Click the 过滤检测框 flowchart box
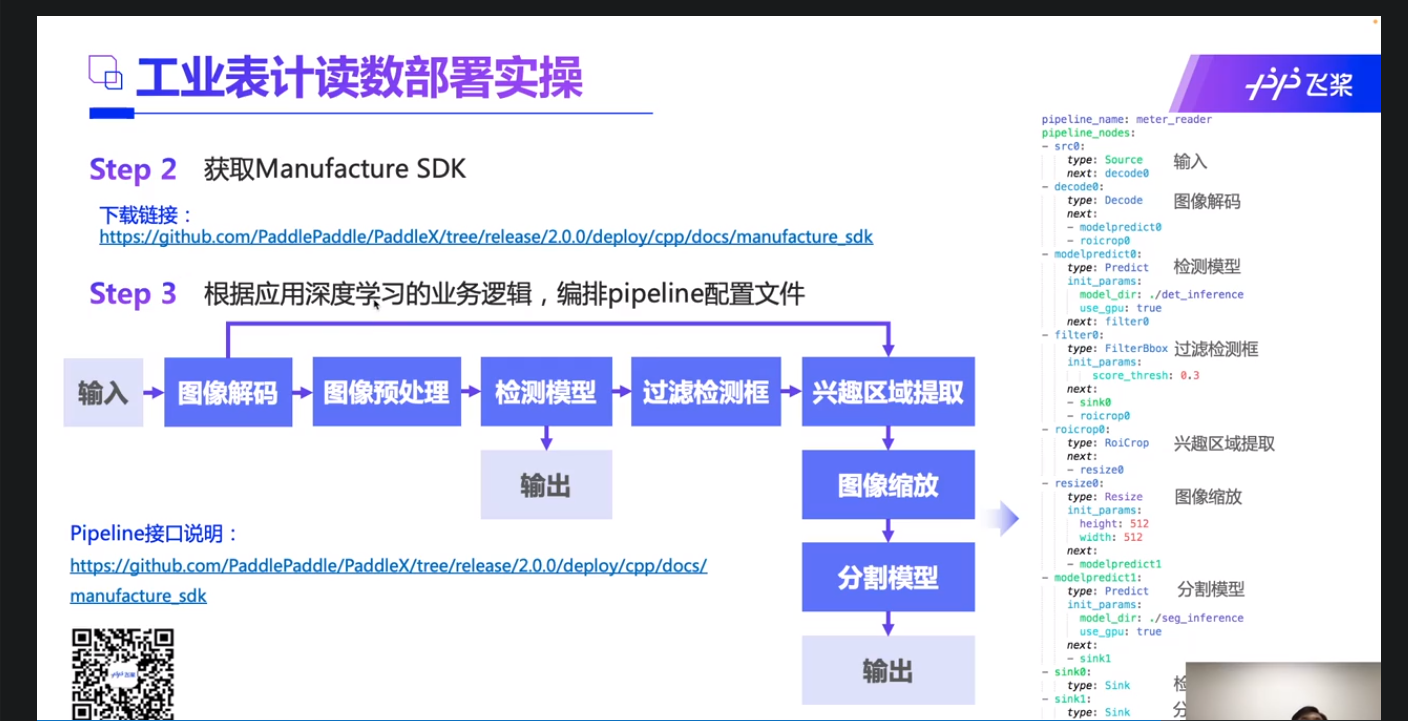The height and width of the screenshot is (721, 1408). [x=706, y=393]
